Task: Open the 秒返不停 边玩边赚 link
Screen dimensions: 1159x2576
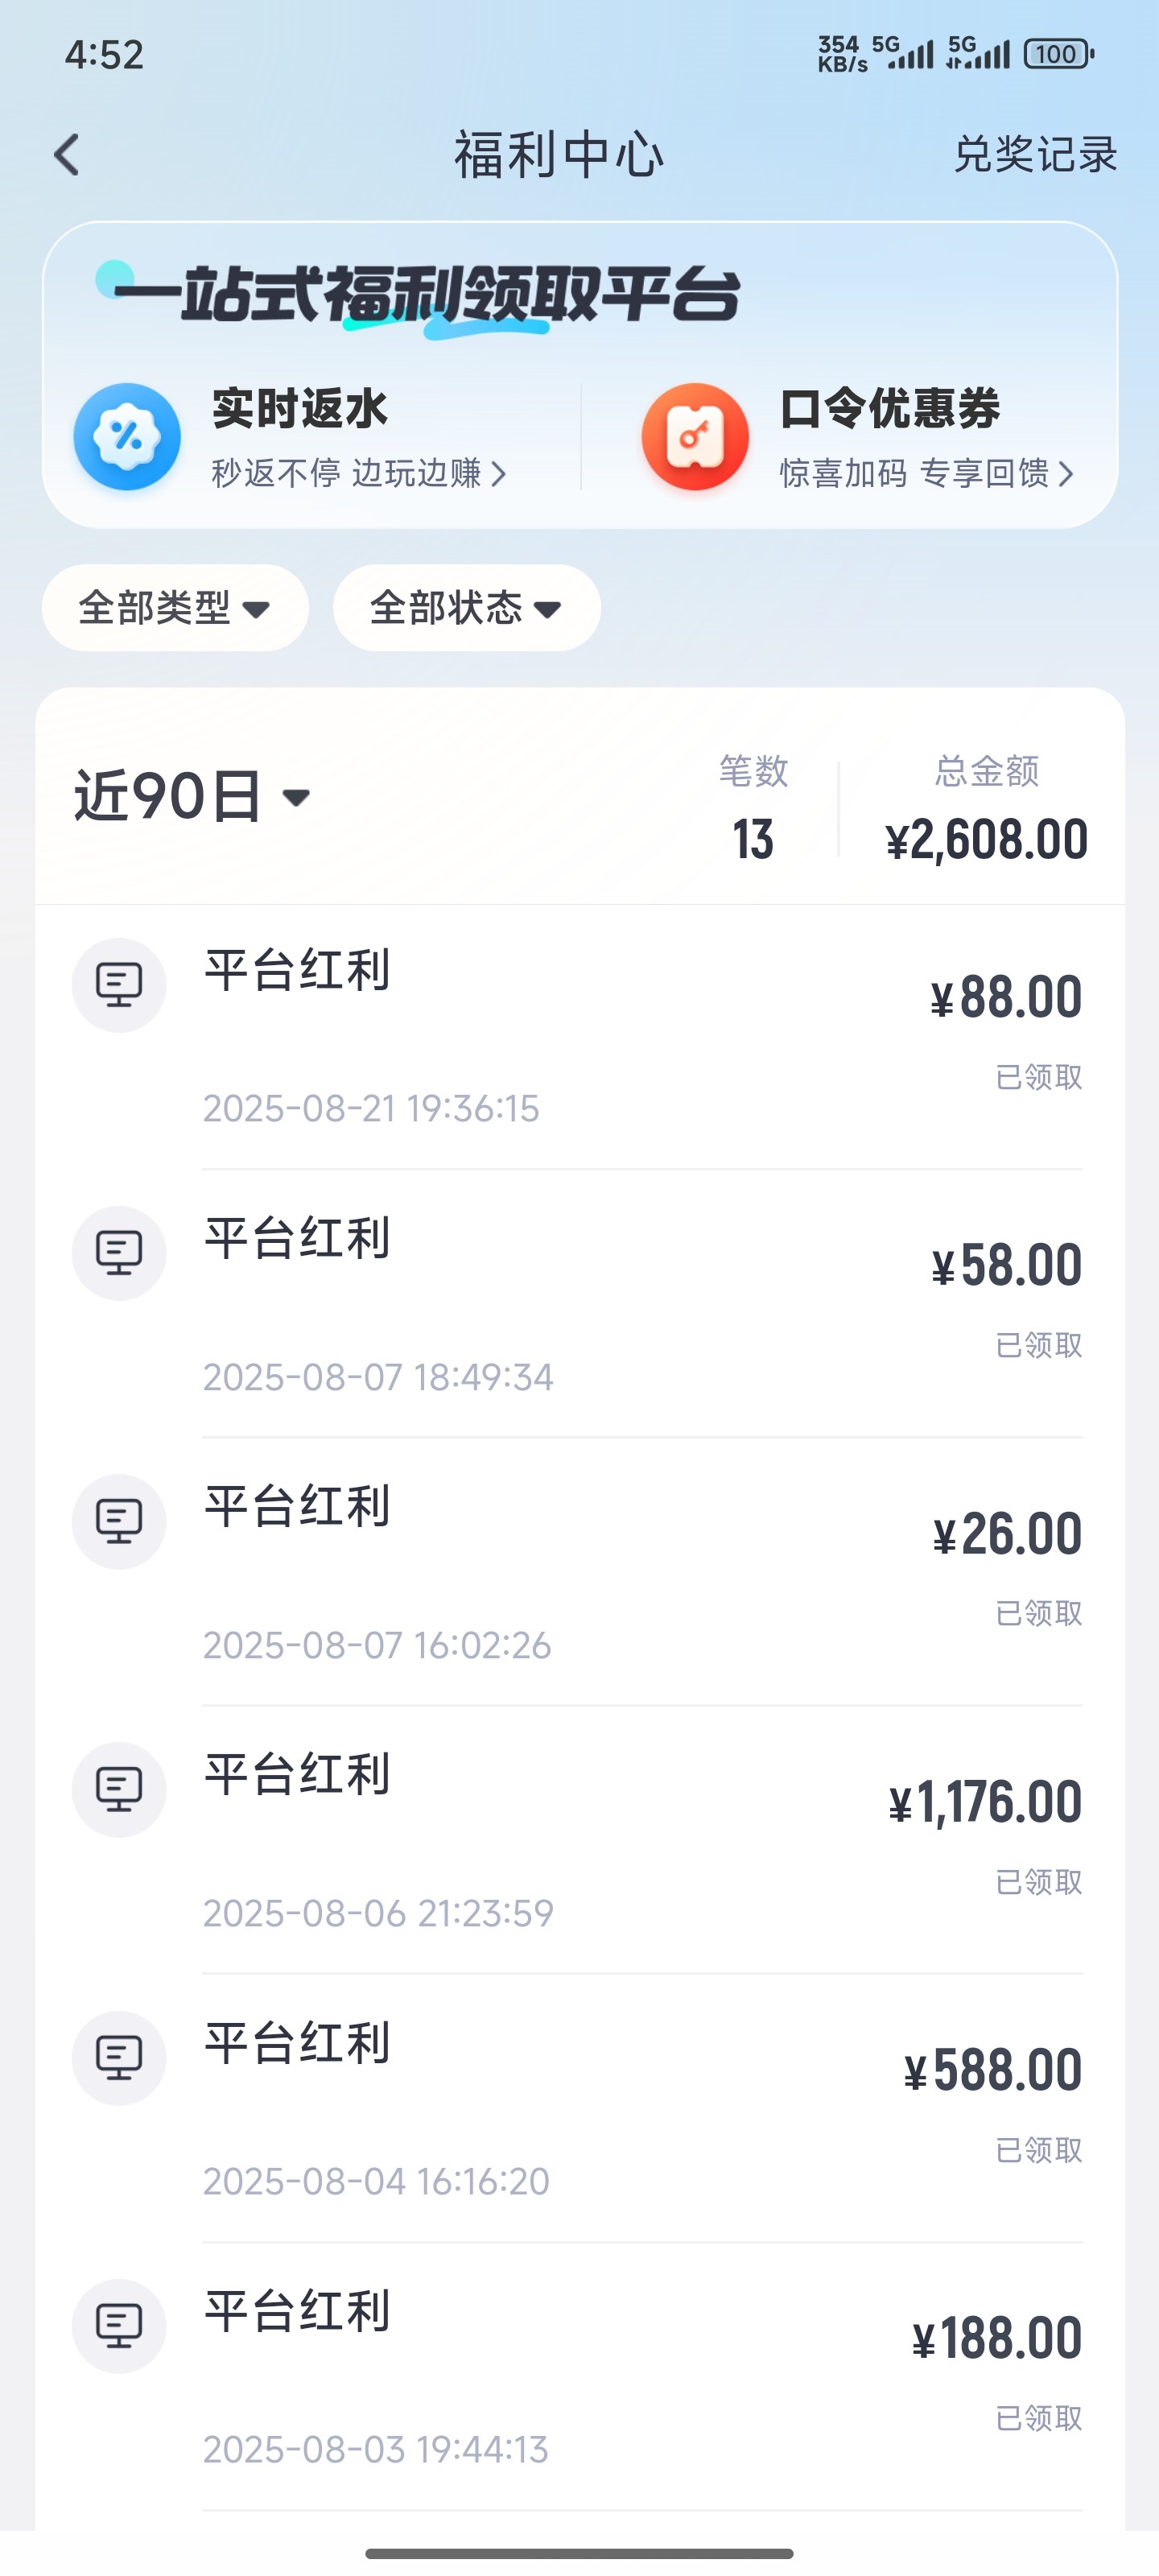Action: click(x=358, y=473)
